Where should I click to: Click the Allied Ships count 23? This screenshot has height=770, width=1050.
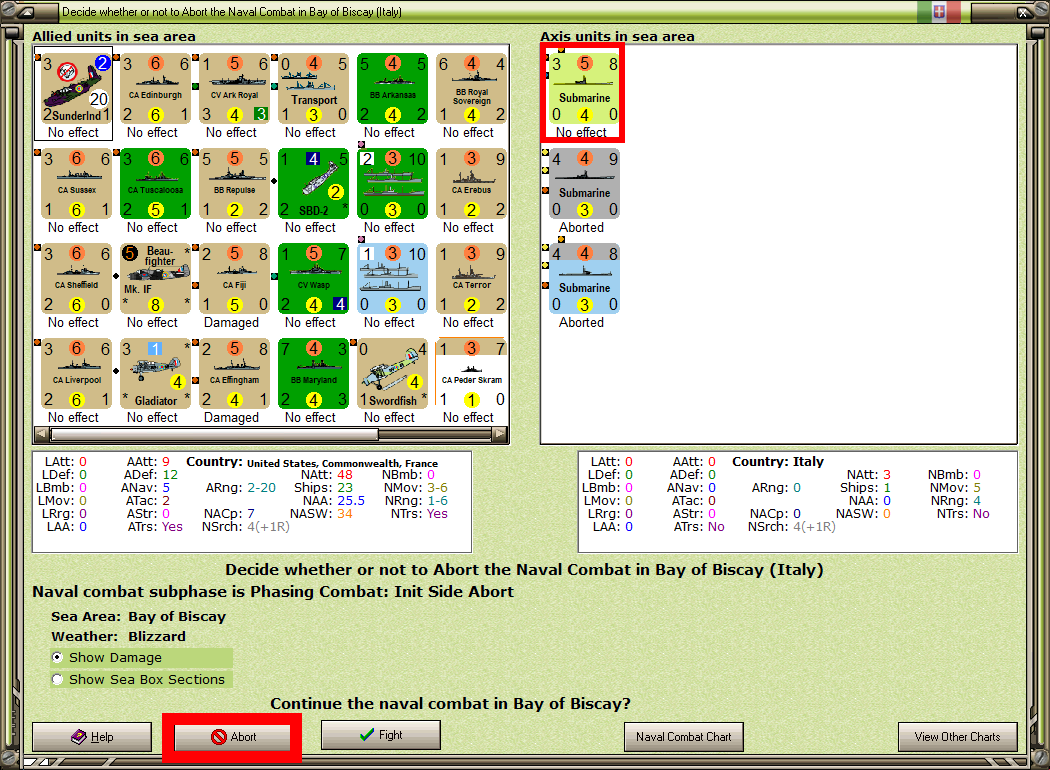[345, 487]
